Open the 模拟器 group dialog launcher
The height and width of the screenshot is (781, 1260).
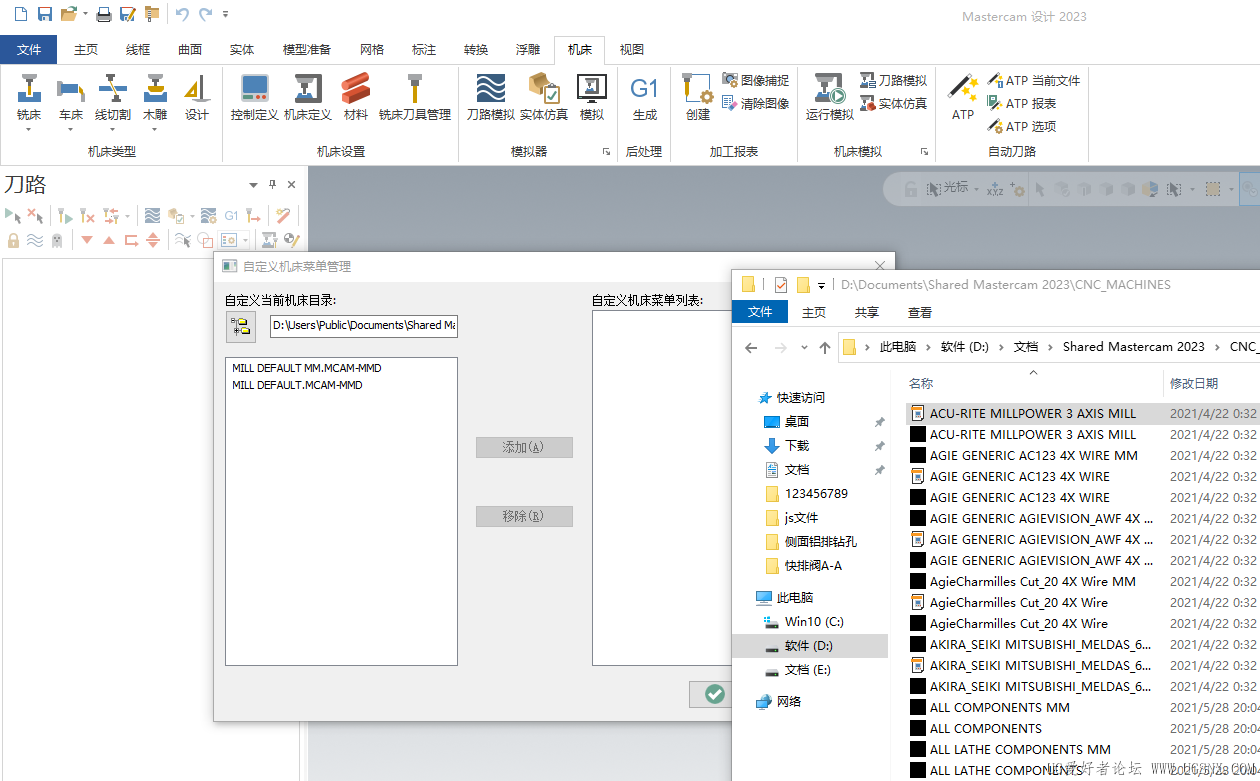(x=606, y=152)
